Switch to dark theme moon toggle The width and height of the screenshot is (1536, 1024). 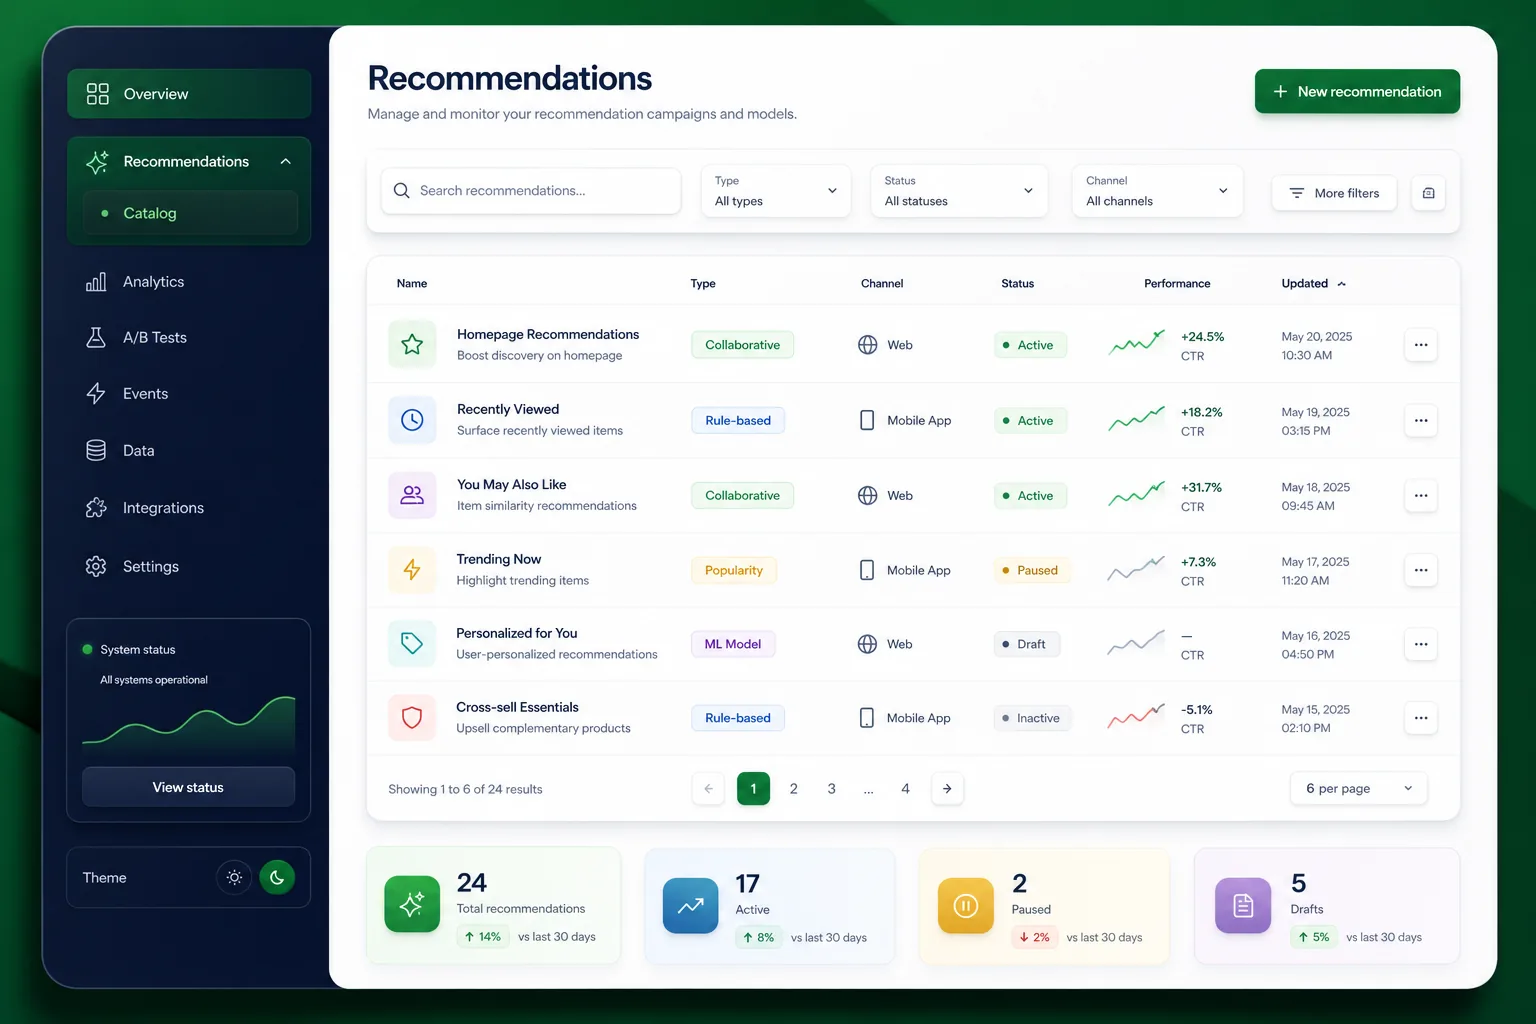tap(277, 878)
